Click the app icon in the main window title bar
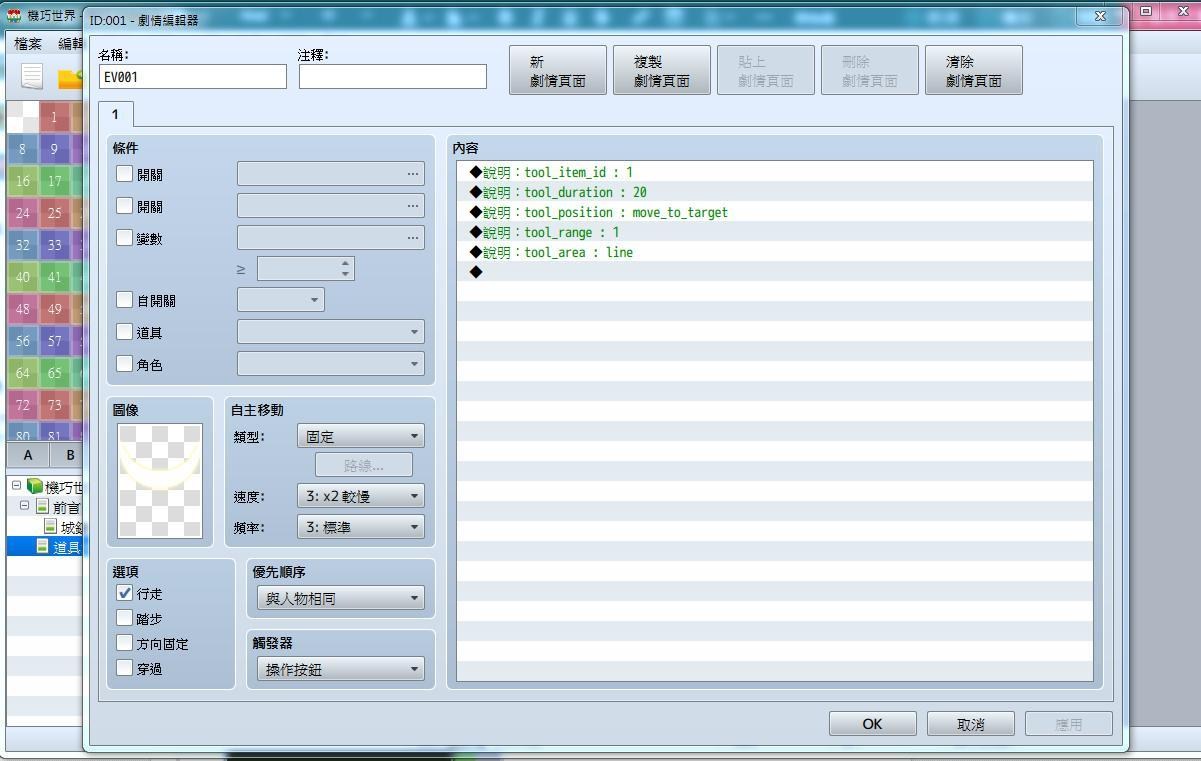1201x761 pixels. 14,15
